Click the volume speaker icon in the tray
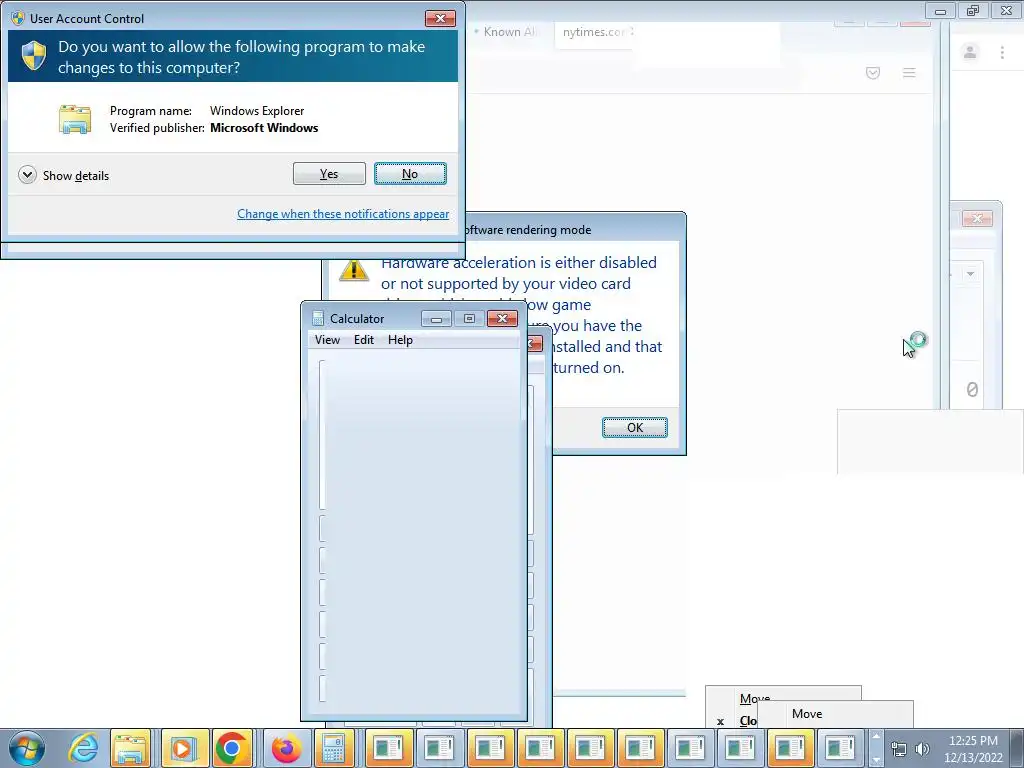The height and width of the screenshot is (768, 1024). [922, 749]
